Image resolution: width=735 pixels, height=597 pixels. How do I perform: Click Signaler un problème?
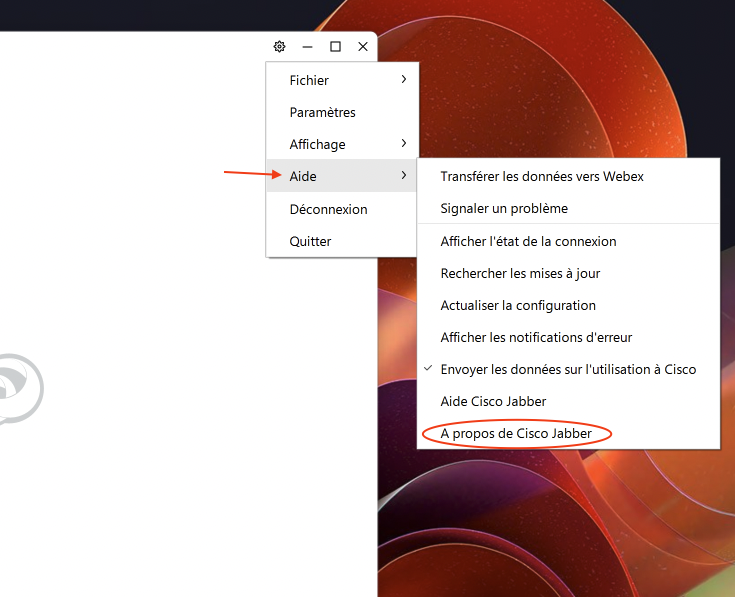point(504,208)
